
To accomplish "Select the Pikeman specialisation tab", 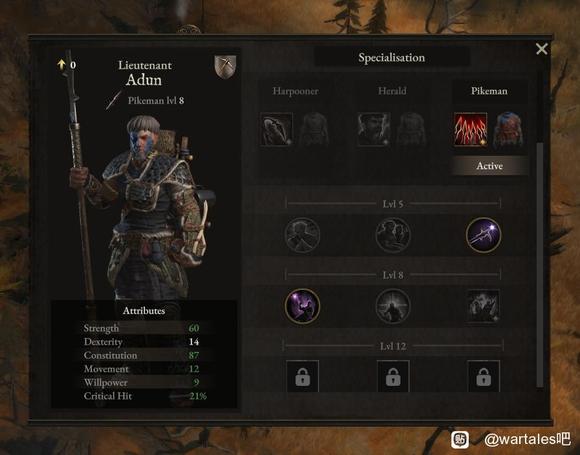I will tap(489, 91).
